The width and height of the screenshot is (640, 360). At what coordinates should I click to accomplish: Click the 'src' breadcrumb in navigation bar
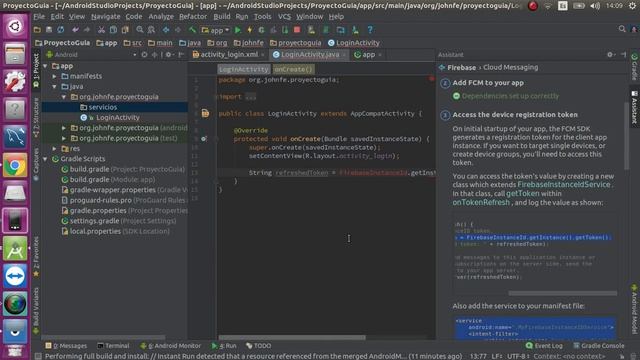click(133, 43)
